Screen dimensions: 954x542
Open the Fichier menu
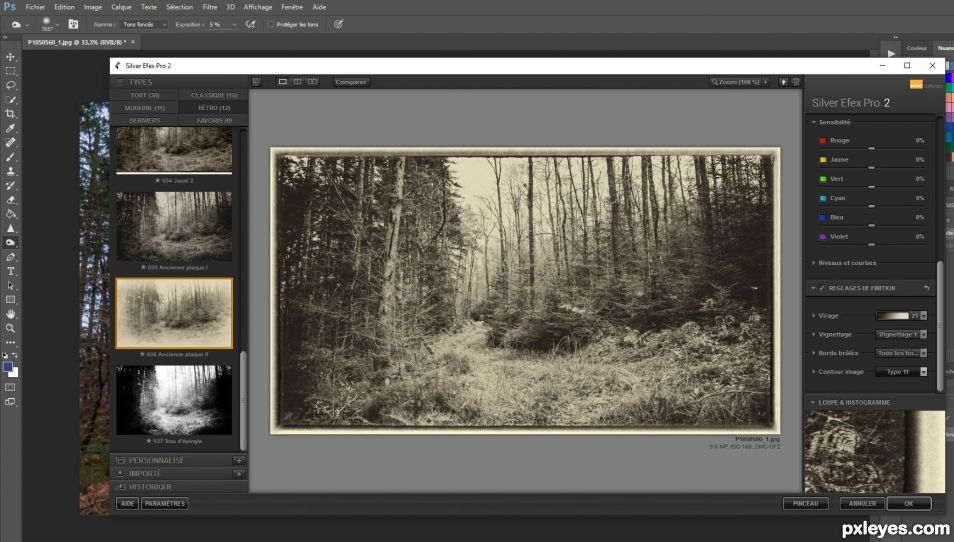35,7
